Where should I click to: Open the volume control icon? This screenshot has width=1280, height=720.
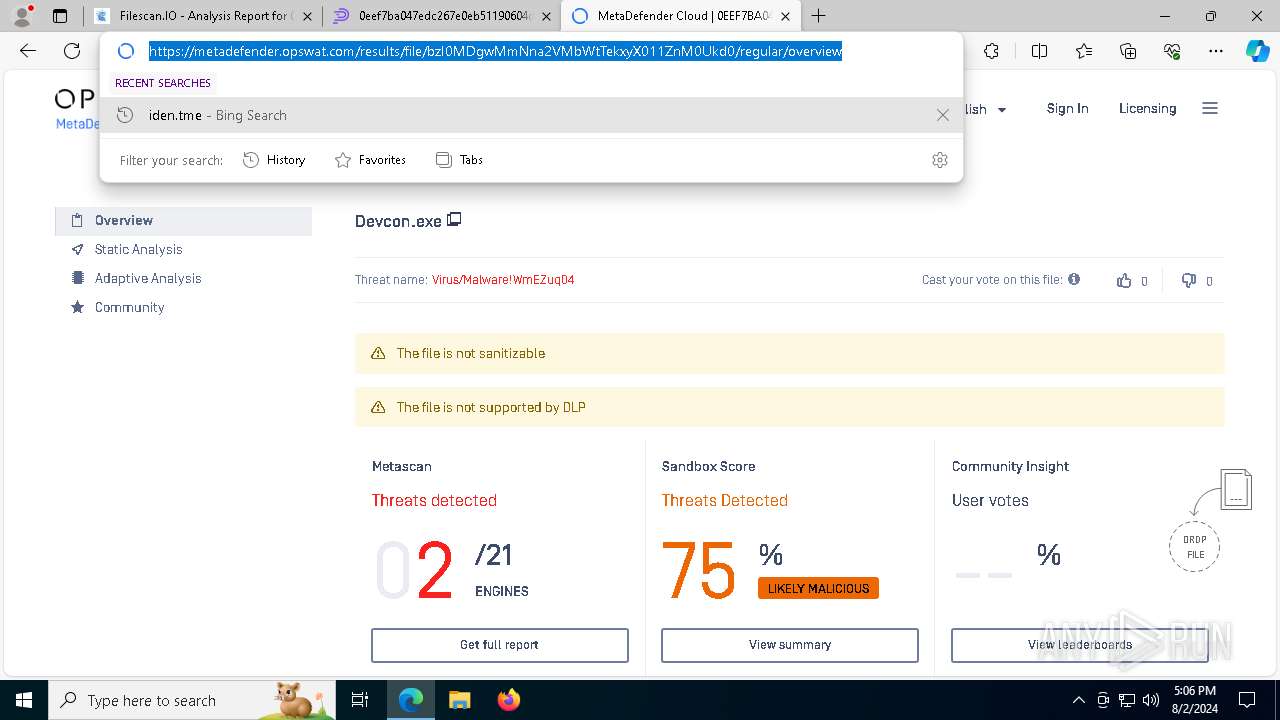(x=1151, y=700)
